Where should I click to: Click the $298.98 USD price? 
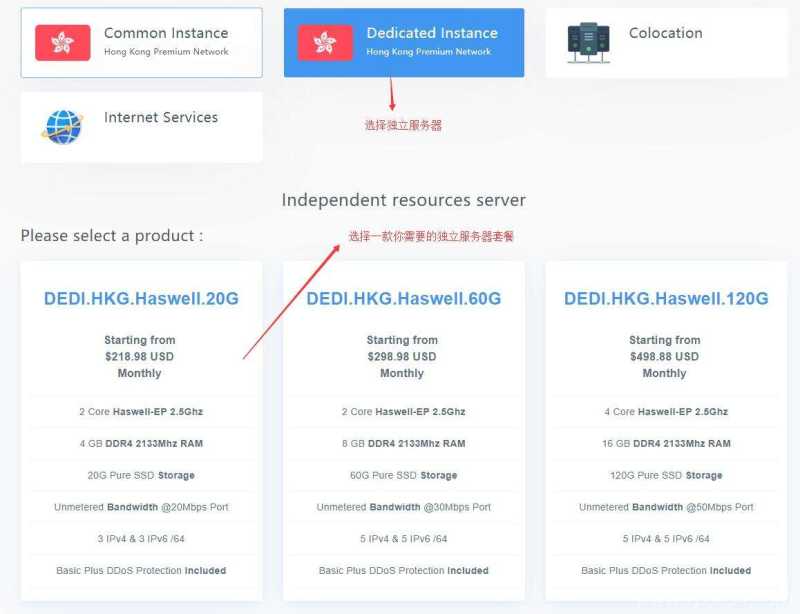(402, 356)
